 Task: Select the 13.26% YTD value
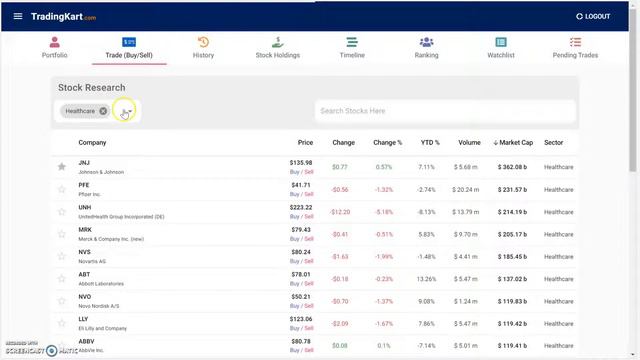tap(427, 279)
